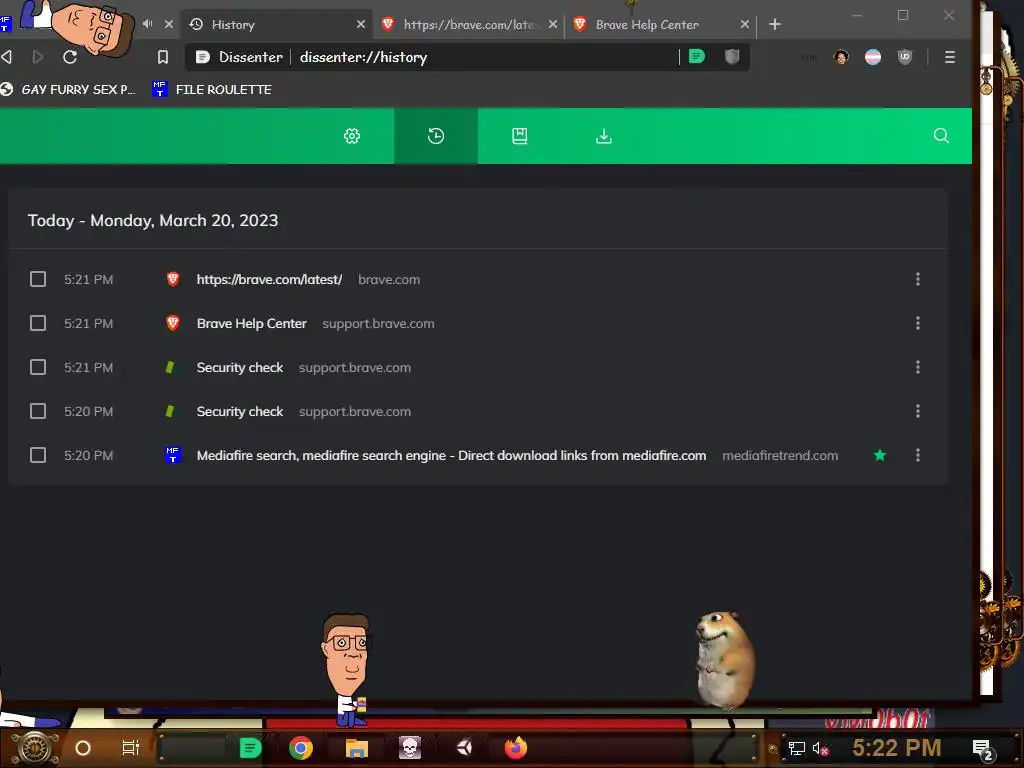The height and width of the screenshot is (768, 1024).
Task: Open the browser hamburger menu
Action: click(x=950, y=57)
